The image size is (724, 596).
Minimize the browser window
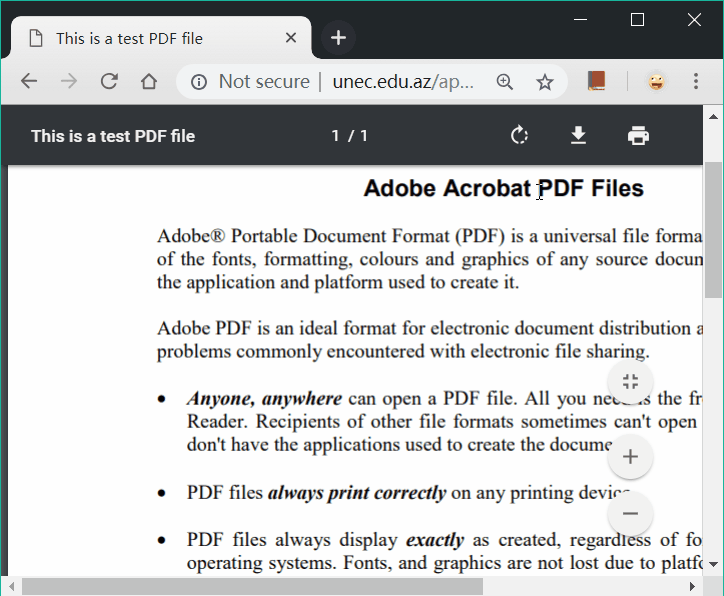tap(580, 19)
